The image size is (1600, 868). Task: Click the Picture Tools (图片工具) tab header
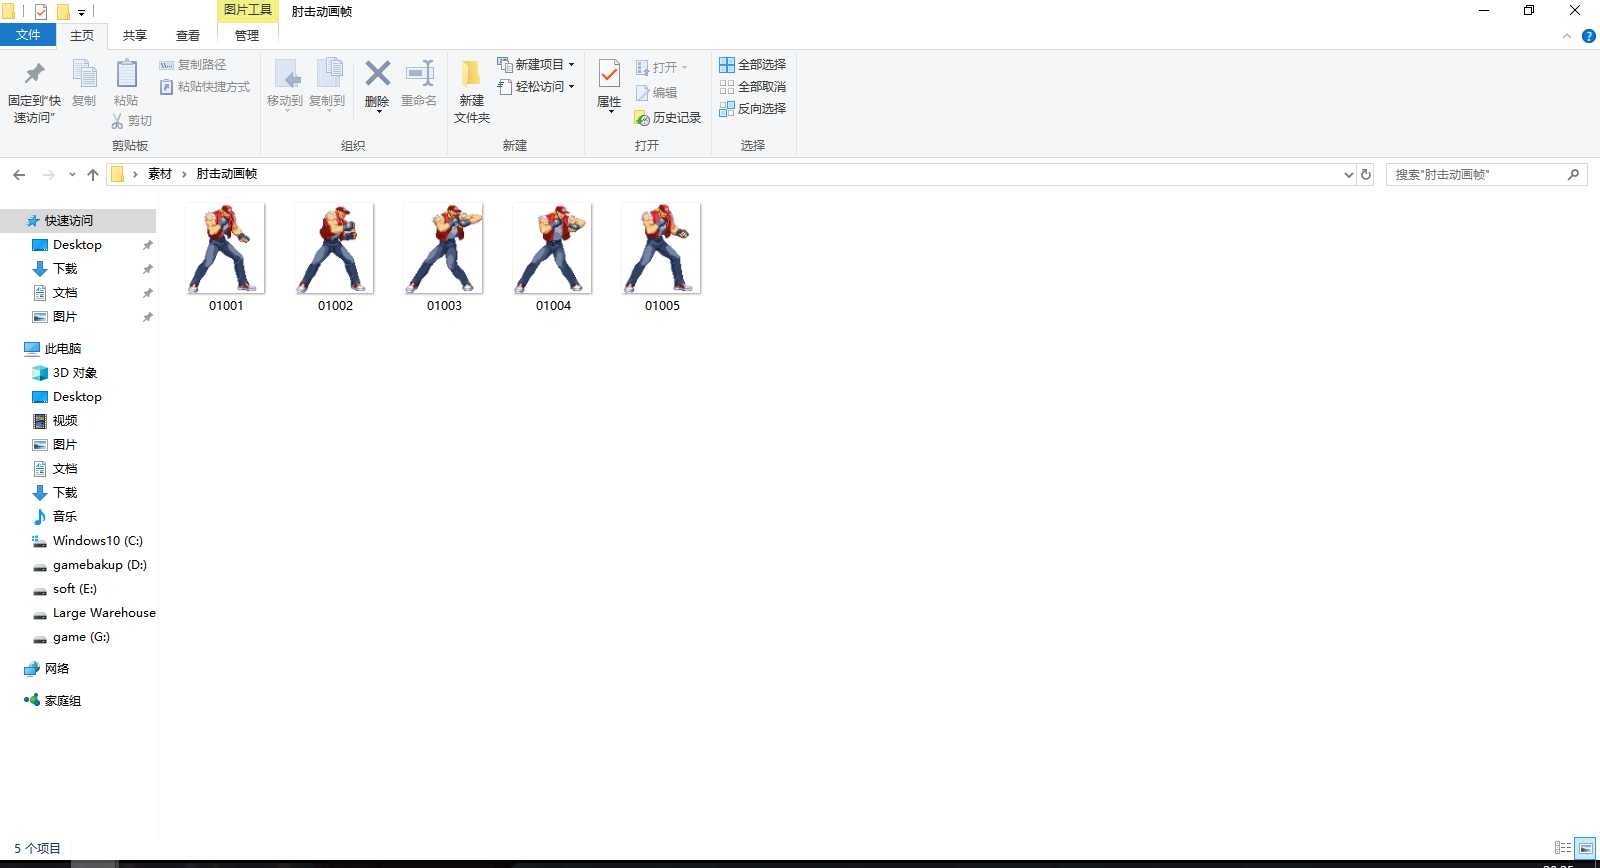247,10
